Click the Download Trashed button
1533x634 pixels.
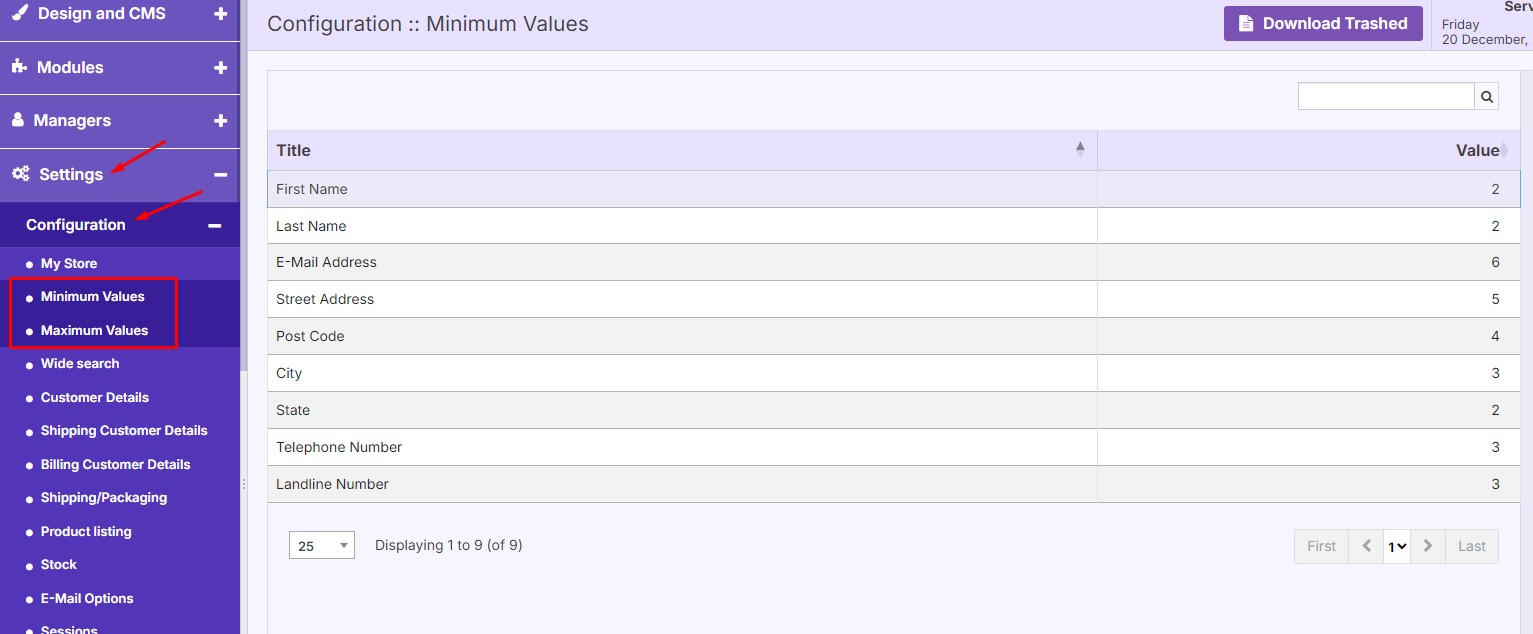click(1322, 24)
